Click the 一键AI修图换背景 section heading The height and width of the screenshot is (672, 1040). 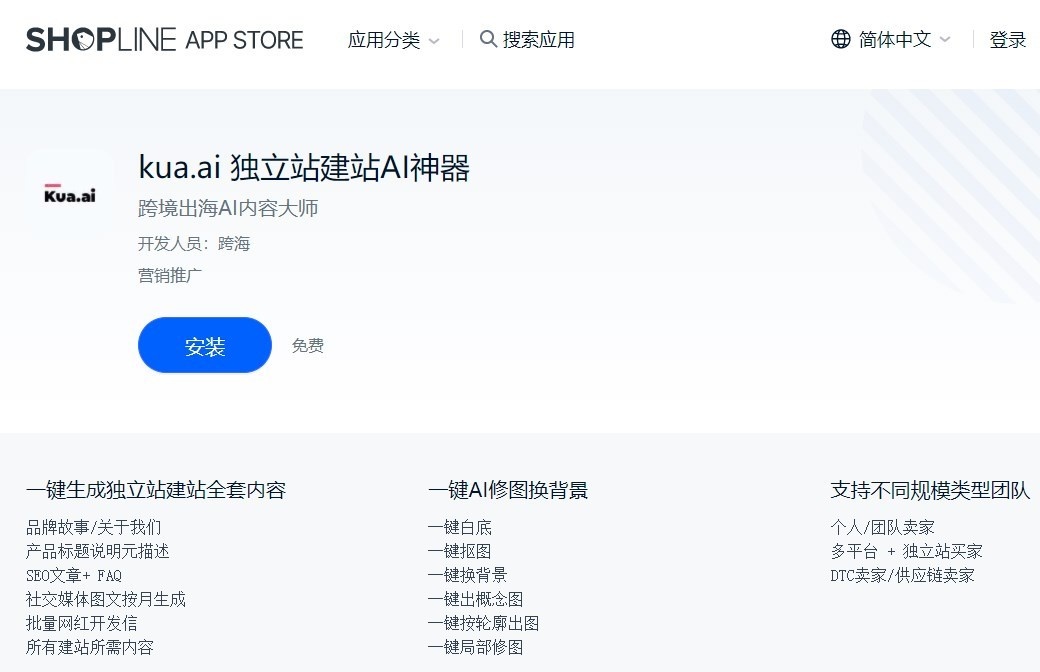click(508, 490)
